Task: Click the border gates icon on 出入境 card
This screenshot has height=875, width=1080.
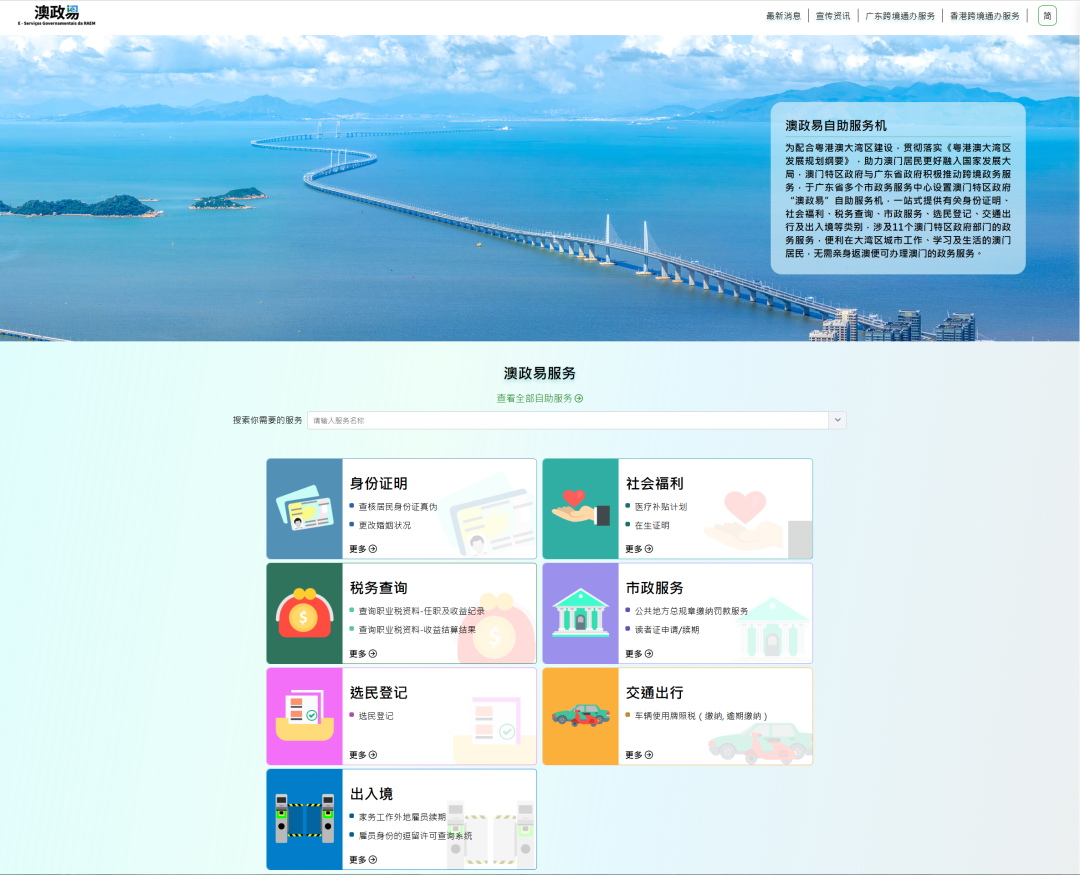Action: (303, 820)
